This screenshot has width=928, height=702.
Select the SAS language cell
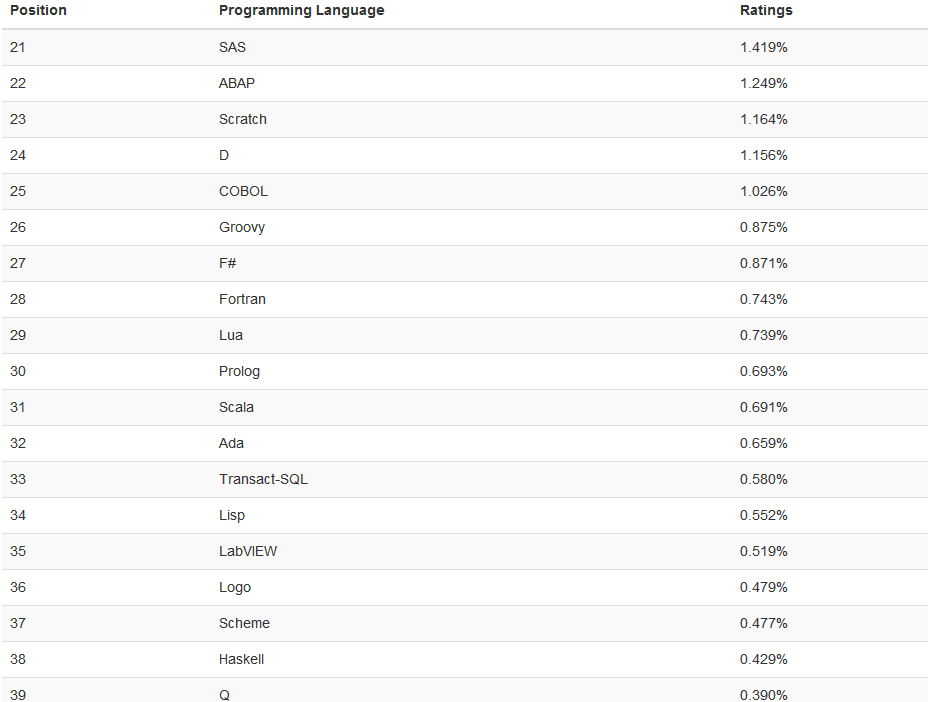coord(232,47)
